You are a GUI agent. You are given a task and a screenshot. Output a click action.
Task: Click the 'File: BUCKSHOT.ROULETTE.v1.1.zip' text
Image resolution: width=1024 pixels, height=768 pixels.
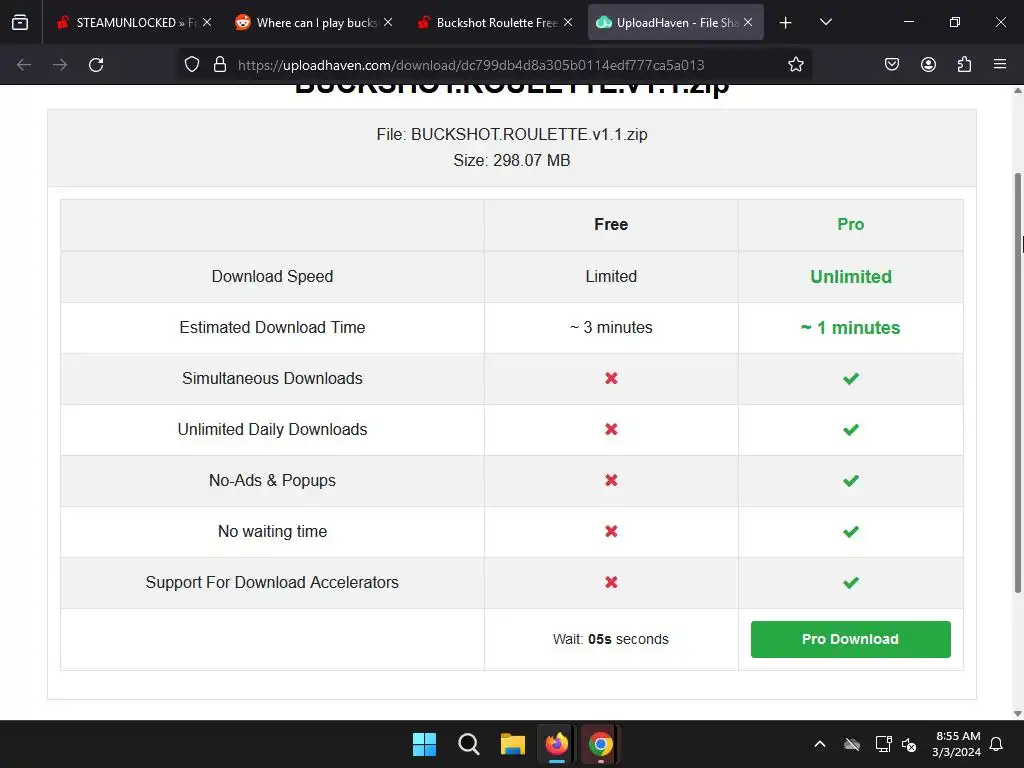pos(512,135)
